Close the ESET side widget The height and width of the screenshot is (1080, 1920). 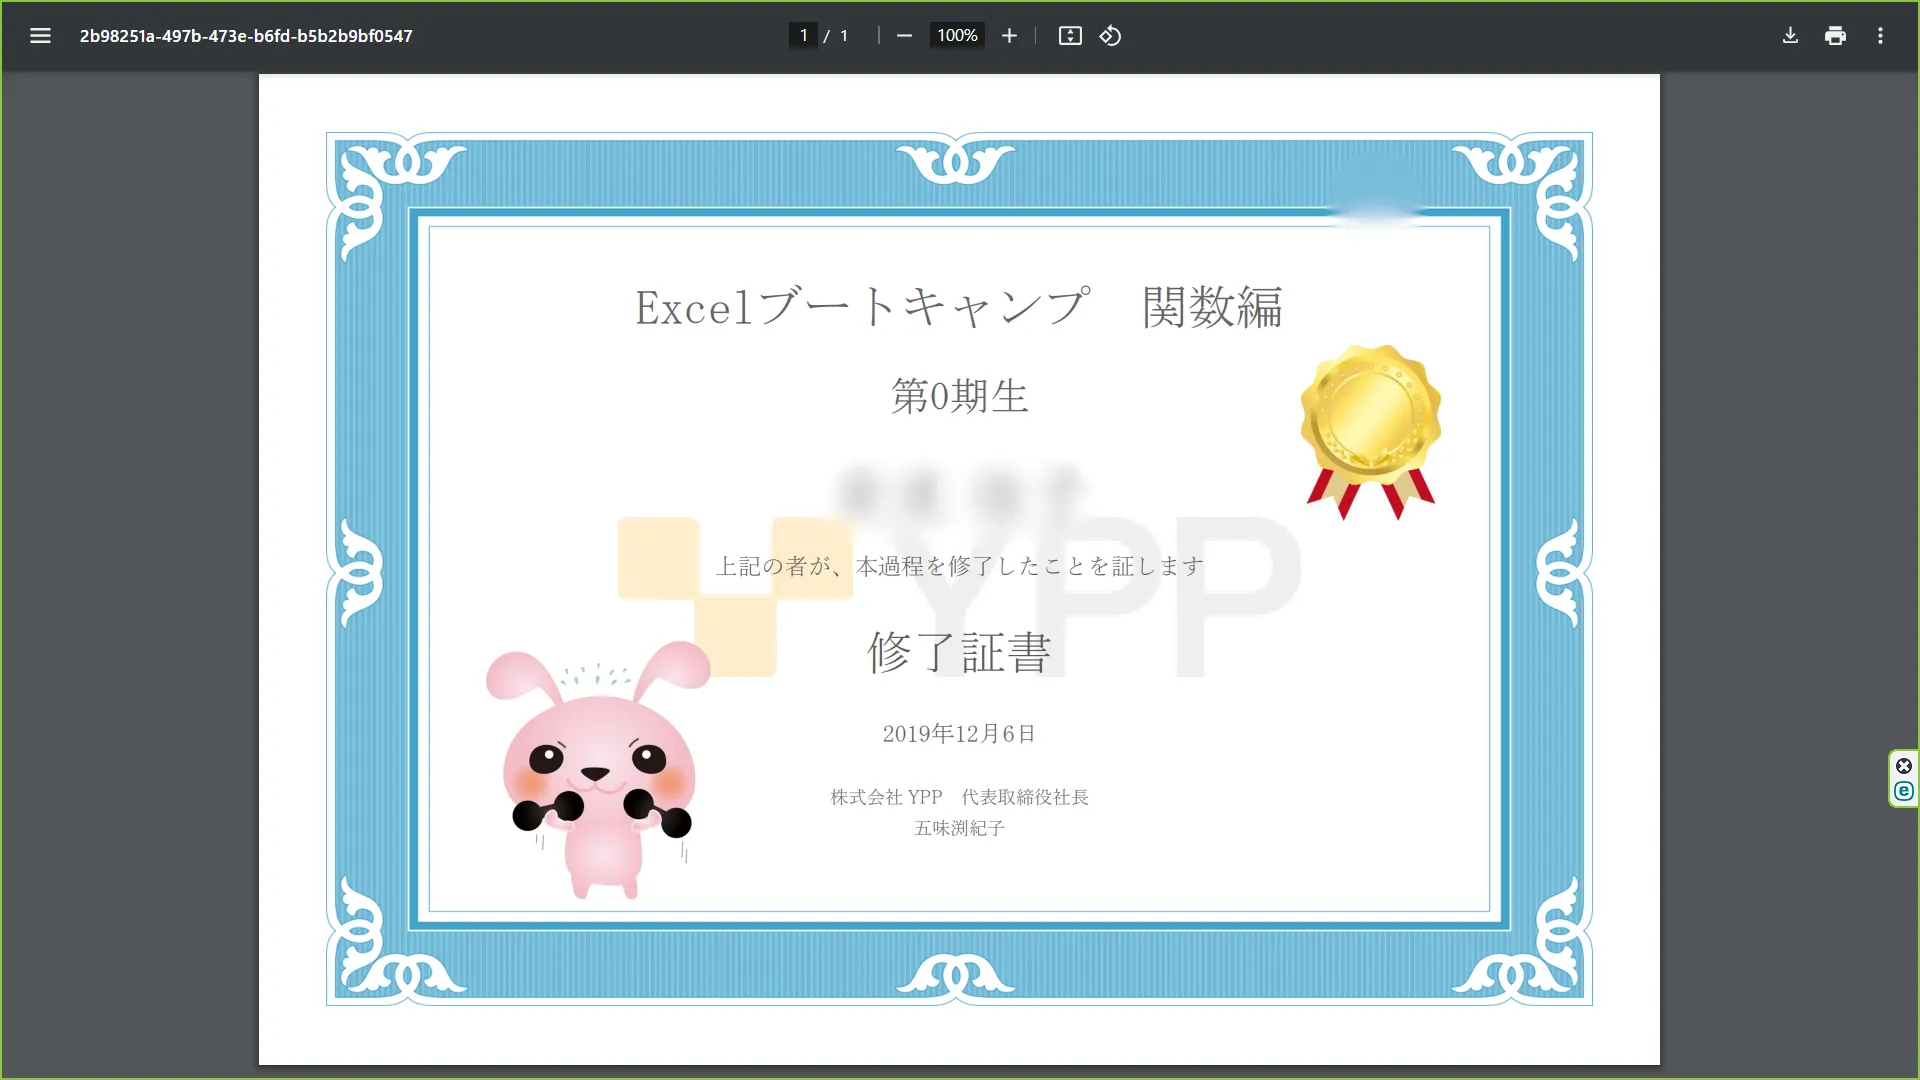1903,766
